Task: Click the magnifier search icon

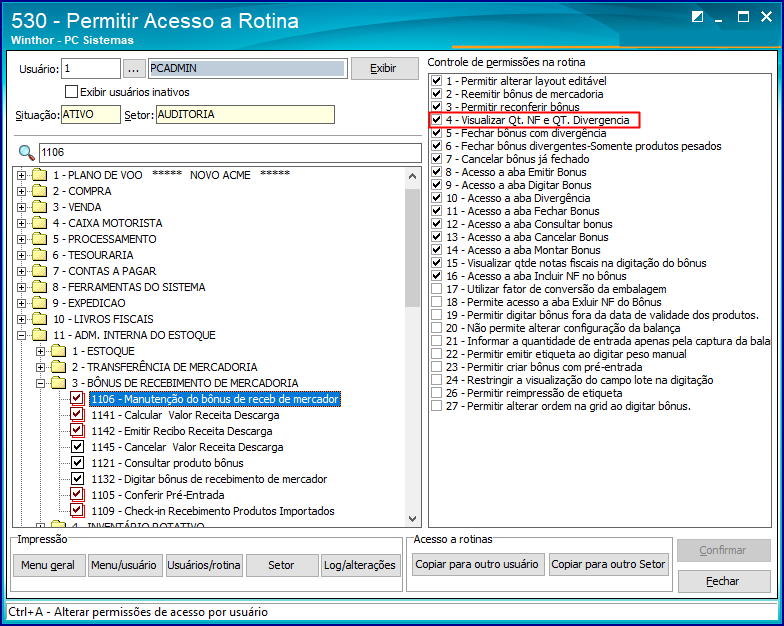Action: pyautogui.click(x=26, y=153)
